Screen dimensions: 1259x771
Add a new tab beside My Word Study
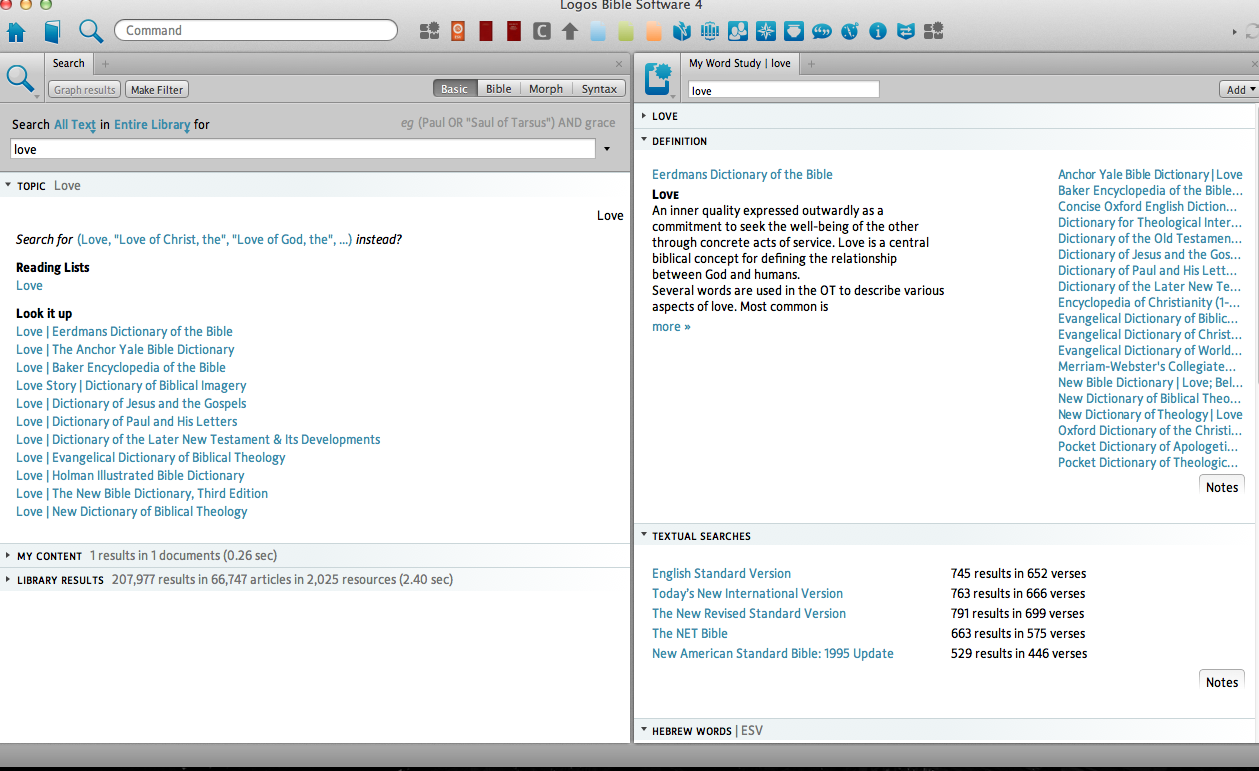[811, 64]
